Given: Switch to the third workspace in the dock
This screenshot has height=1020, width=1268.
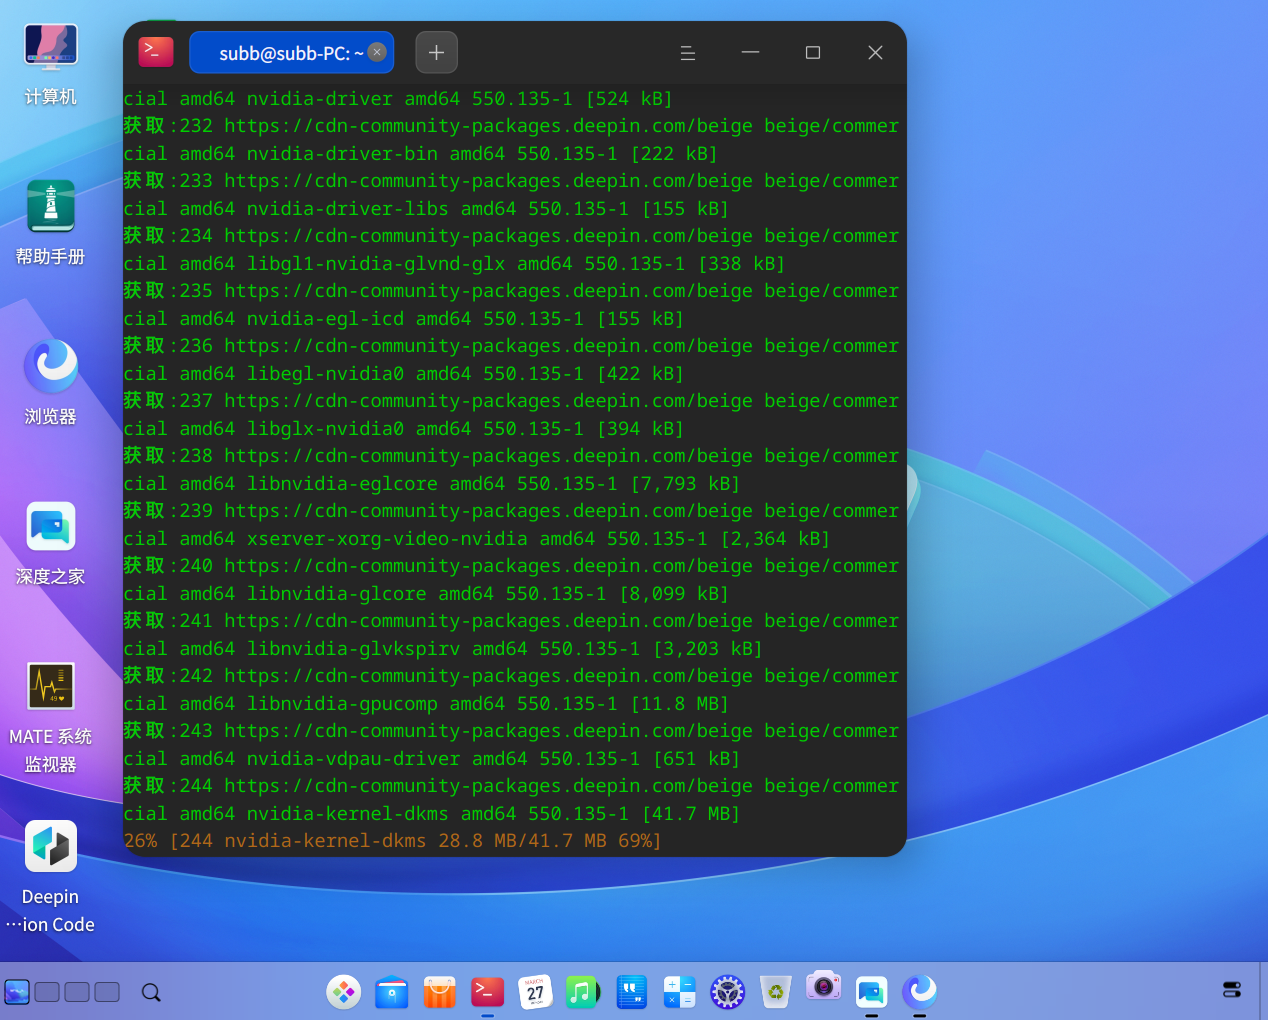Looking at the screenshot, I should pos(77,992).
